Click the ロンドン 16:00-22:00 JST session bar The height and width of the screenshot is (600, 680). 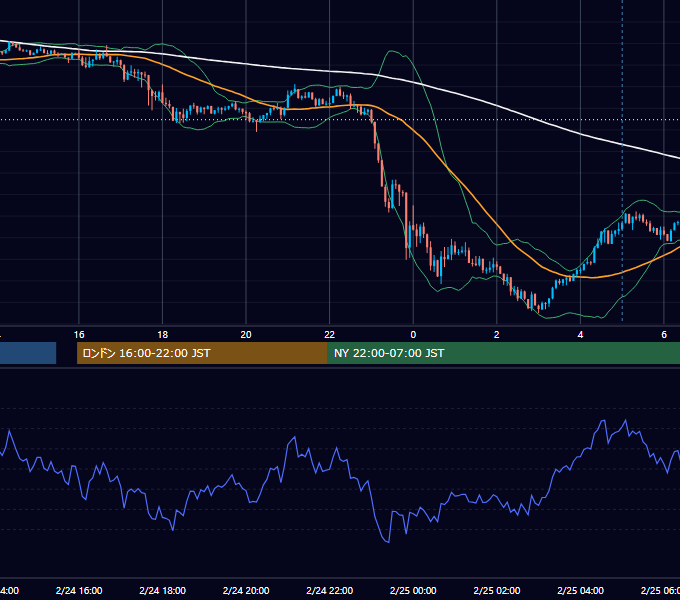[x=202, y=353]
